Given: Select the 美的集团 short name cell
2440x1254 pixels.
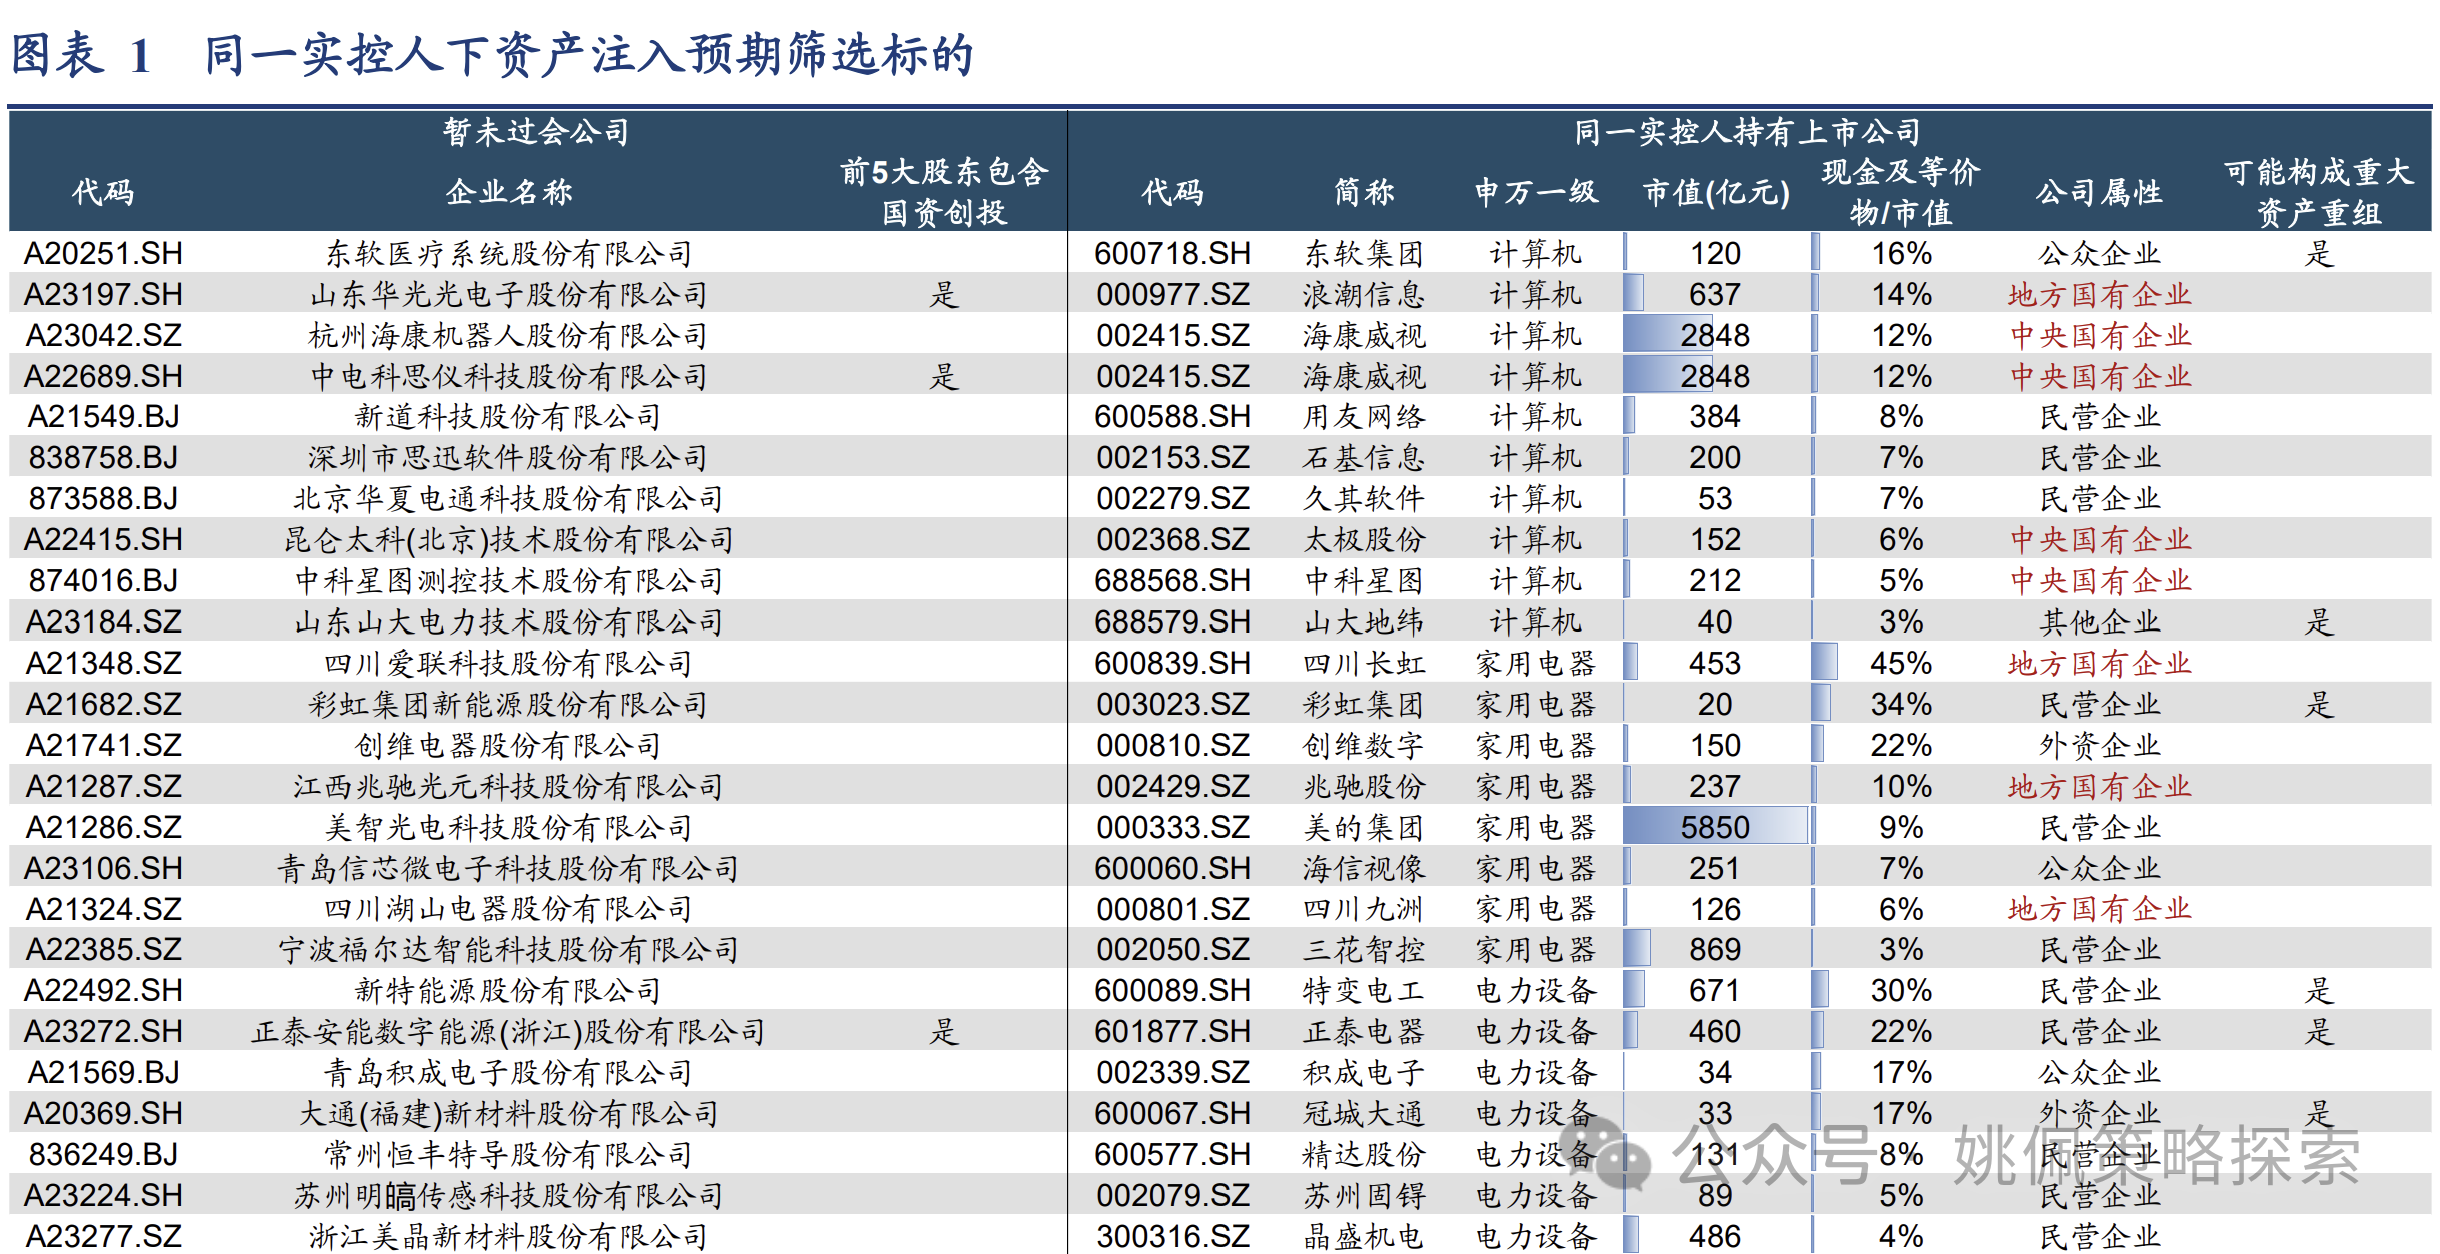Looking at the screenshot, I should (x=1363, y=827).
